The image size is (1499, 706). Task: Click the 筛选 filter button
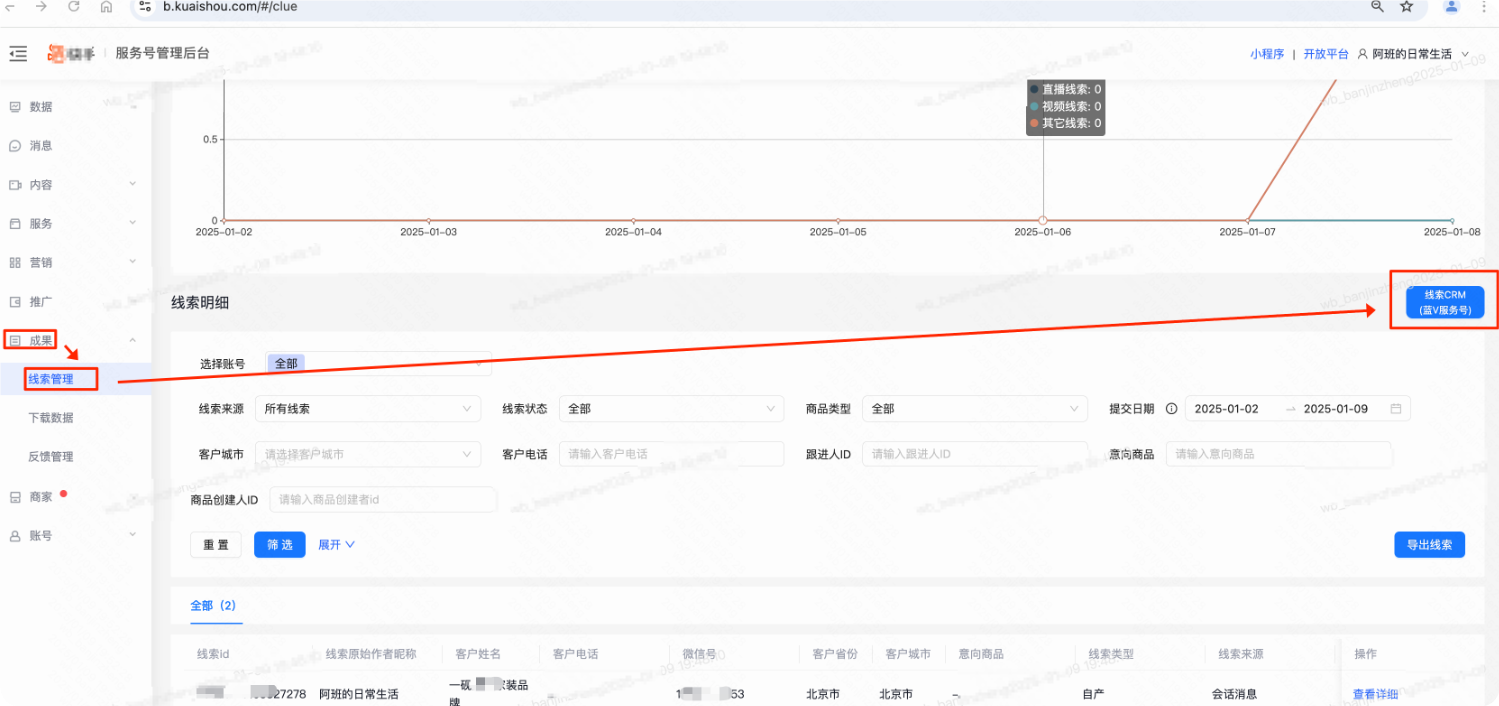[279, 545]
